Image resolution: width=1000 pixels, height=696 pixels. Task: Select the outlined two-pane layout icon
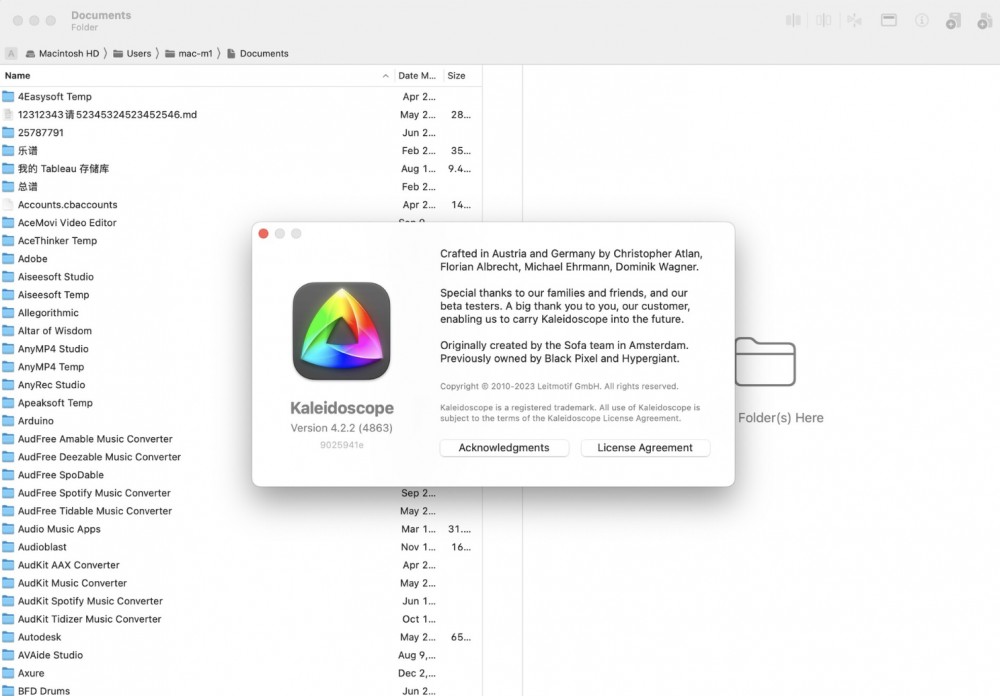[x=823, y=20]
